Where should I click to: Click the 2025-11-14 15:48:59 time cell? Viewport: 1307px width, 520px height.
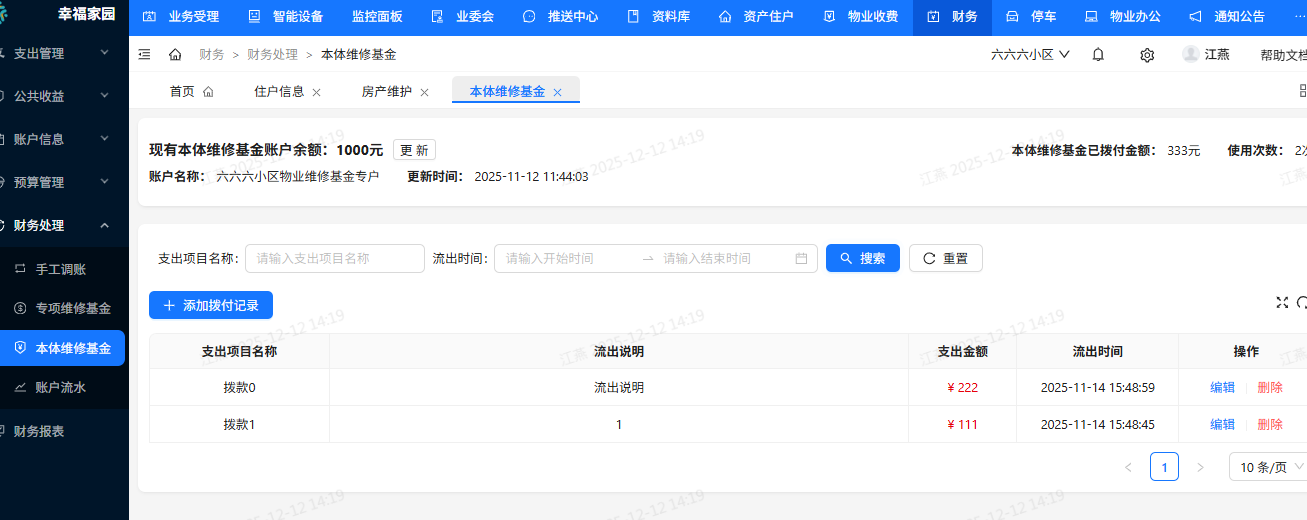[1097, 387]
